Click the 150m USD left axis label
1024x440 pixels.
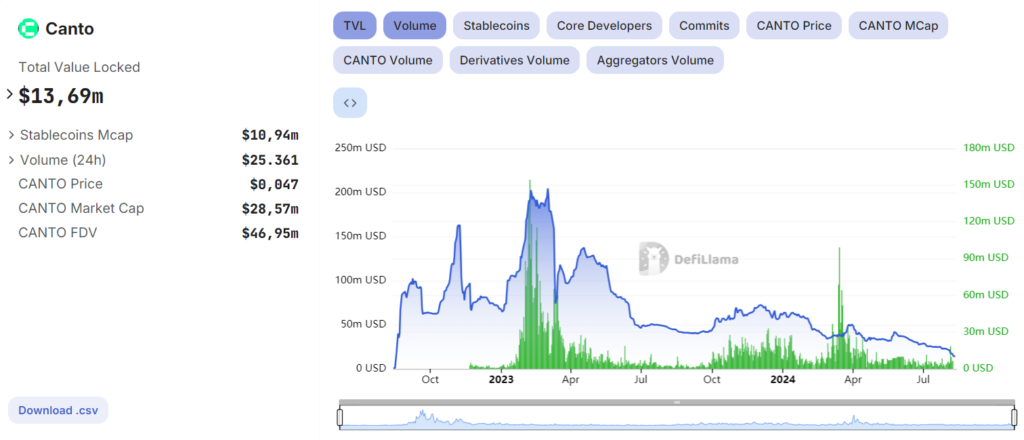tap(360, 236)
